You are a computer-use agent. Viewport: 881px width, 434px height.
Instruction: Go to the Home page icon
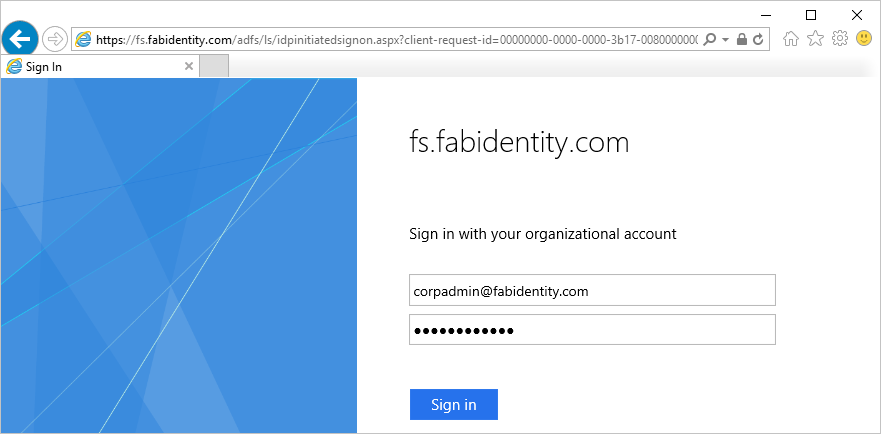pos(791,39)
